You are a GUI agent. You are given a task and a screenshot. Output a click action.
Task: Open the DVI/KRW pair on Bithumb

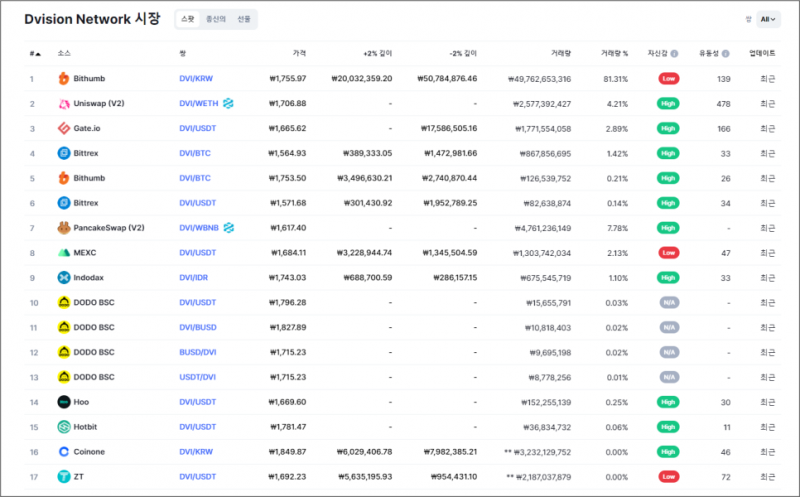coord(196,79)
